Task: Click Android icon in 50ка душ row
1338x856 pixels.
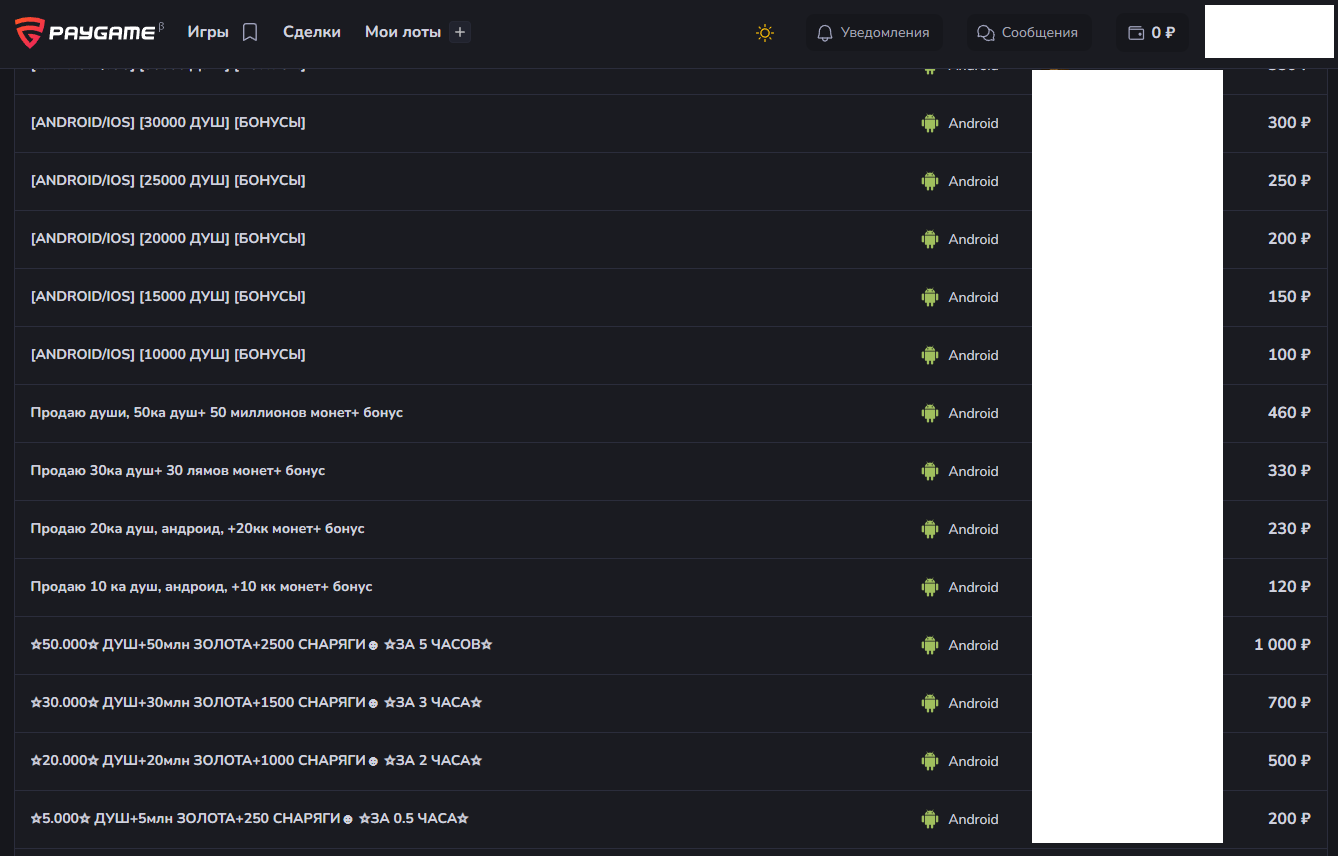Action: (930, 413)
